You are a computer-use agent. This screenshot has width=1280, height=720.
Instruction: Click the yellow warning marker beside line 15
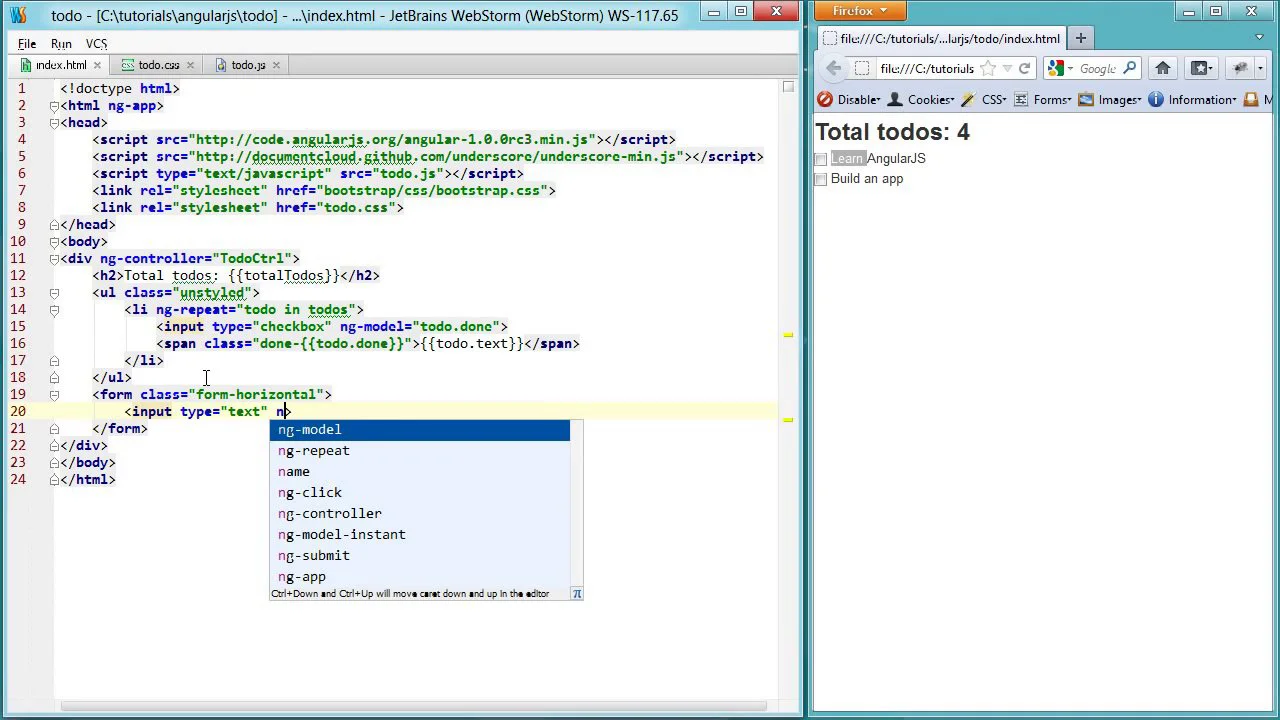coord(788,335)
